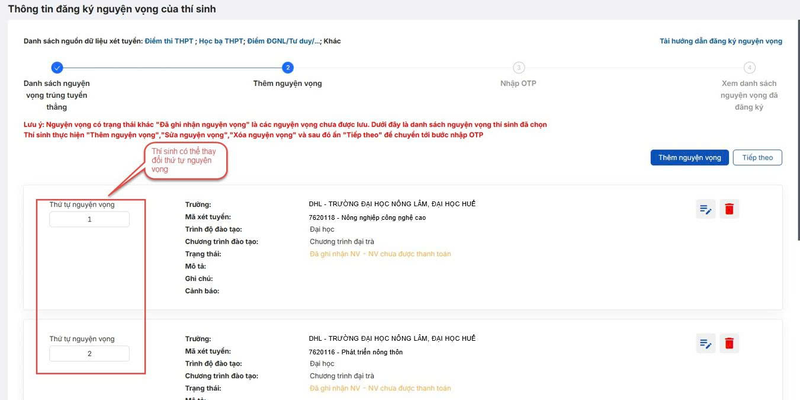Delete the Phát triển nông thôn wish
This screenshot has height=400, width=800.
click(730, 344)
